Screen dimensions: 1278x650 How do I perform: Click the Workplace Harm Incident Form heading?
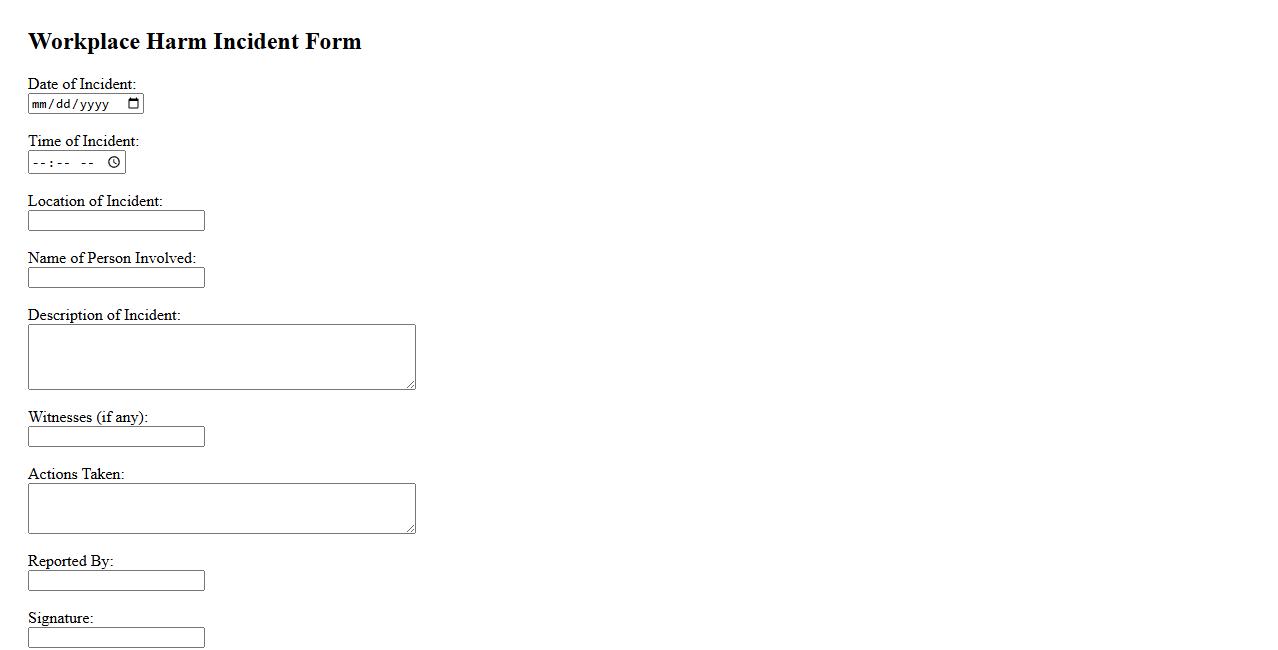(195, 41)
